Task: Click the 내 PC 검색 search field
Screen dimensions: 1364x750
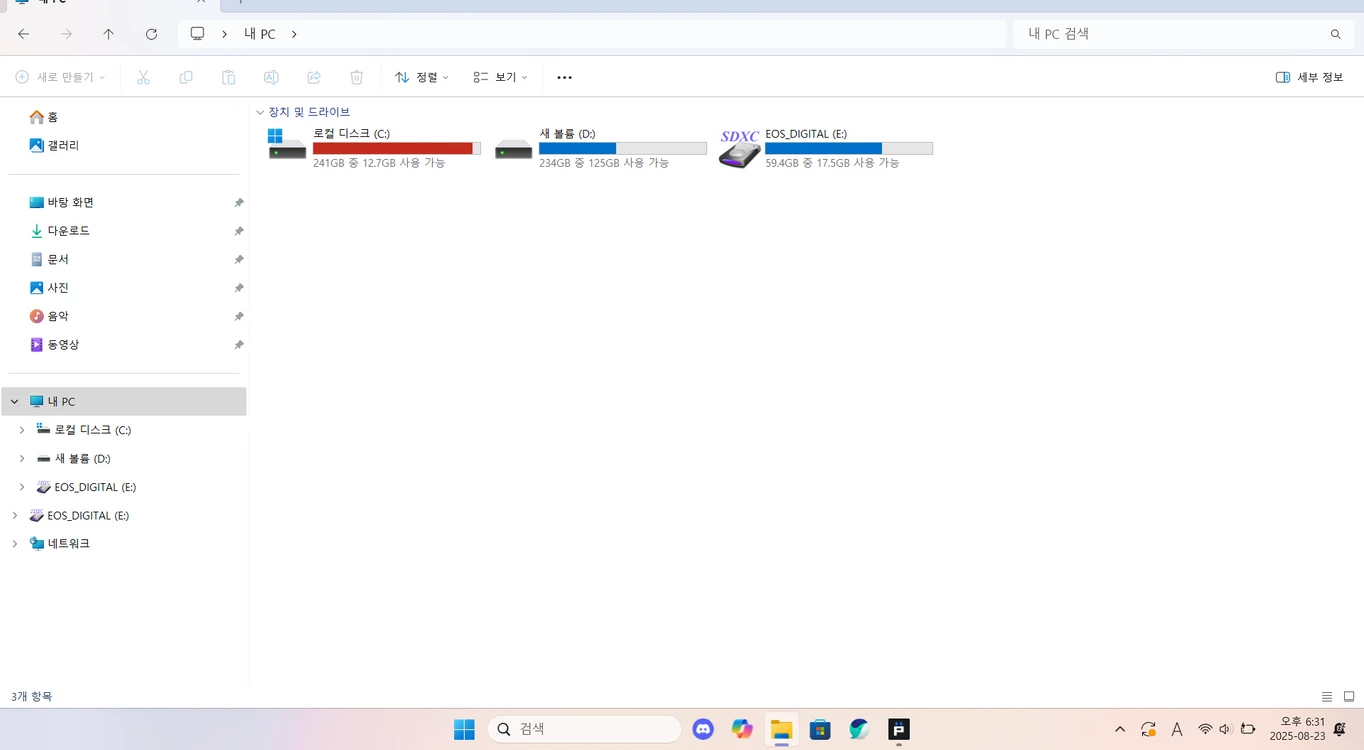Action: [1183, 34]
